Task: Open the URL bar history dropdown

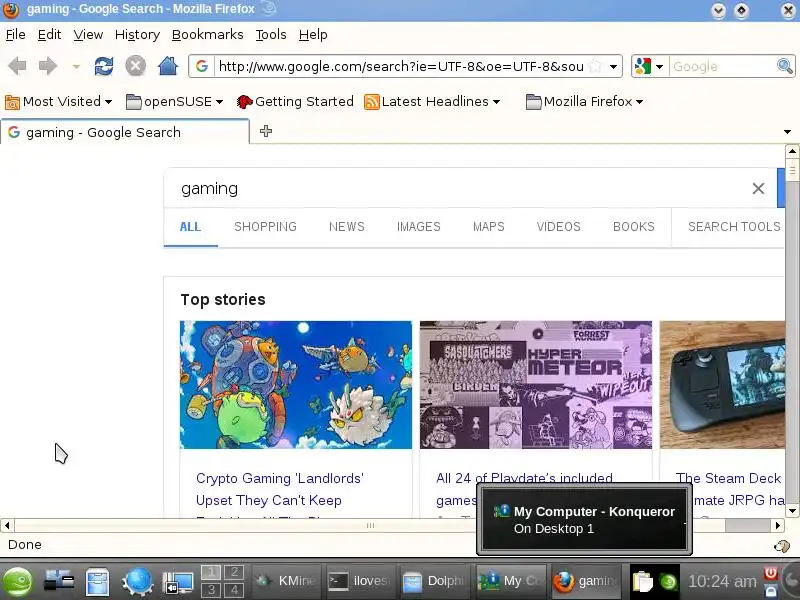Action: [x=614, y=66]
